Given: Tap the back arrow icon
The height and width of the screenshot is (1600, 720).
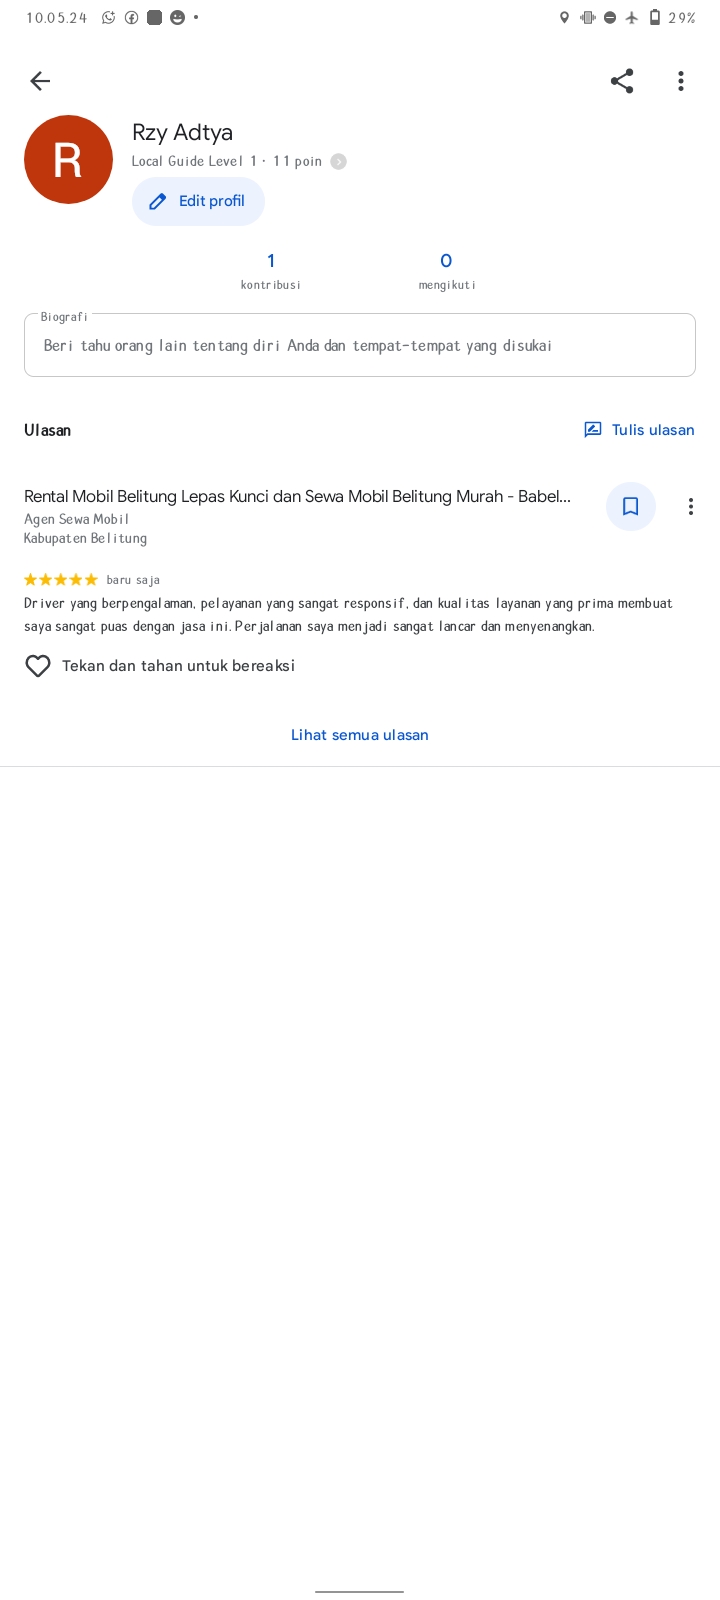Looking at the screenshot, I should (40, 81).
